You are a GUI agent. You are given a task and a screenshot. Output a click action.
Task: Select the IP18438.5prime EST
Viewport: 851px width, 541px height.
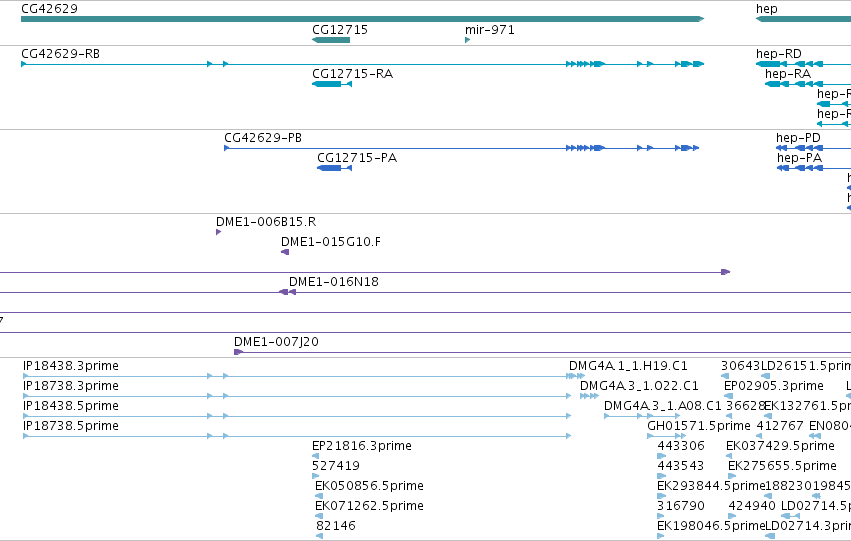pyautogui.click(x=297, y=416)
